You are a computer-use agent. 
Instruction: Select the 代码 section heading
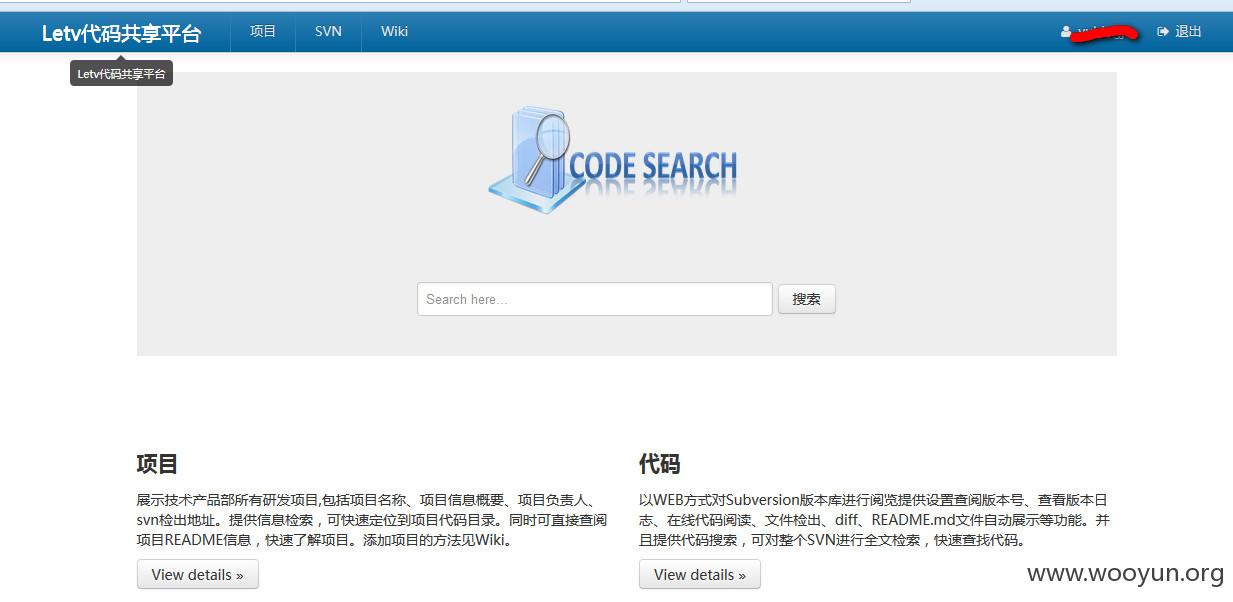tap(659, 464)
